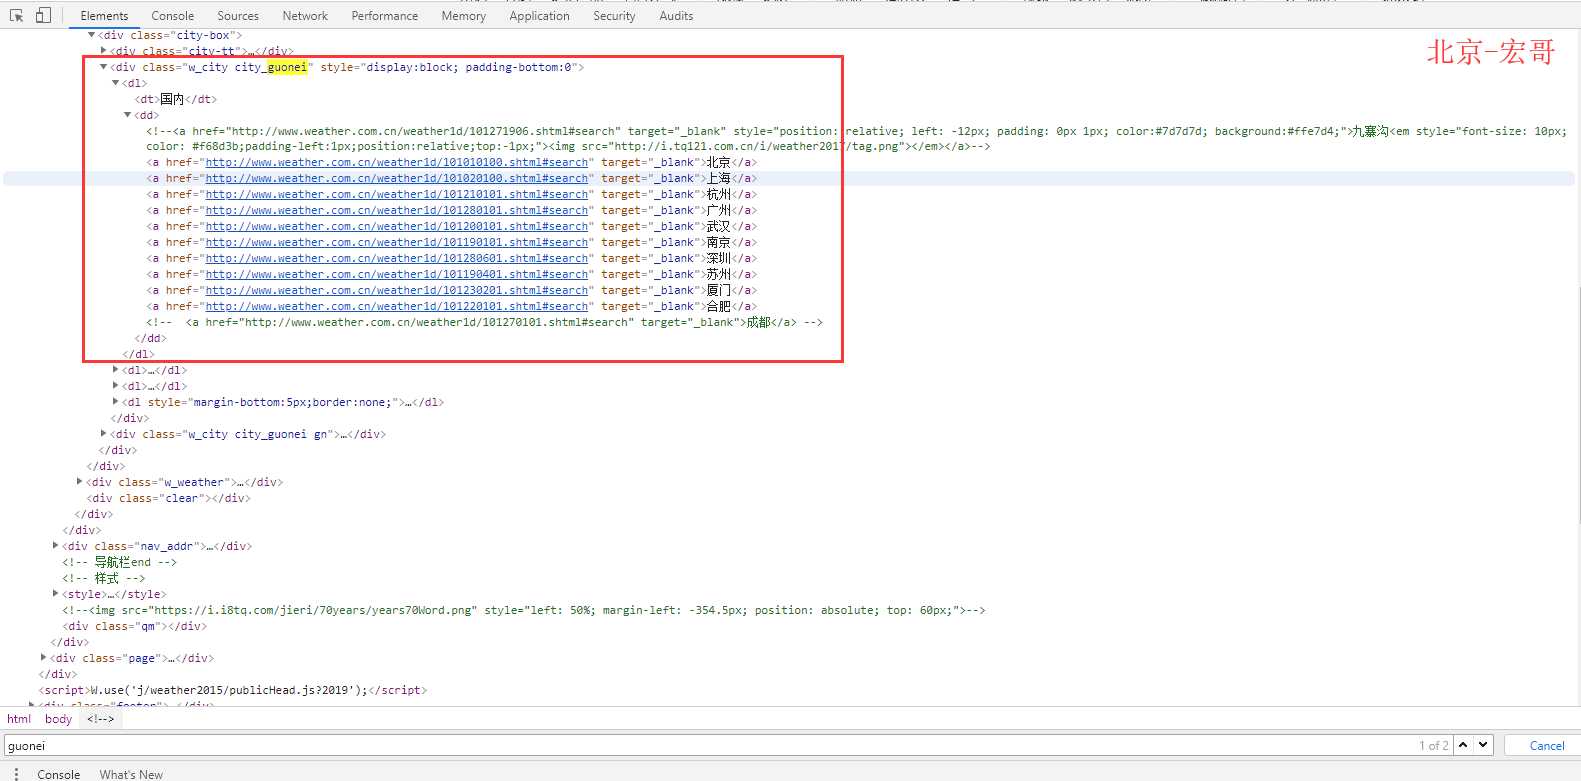Collapse the dd element node

coord(127,115)
